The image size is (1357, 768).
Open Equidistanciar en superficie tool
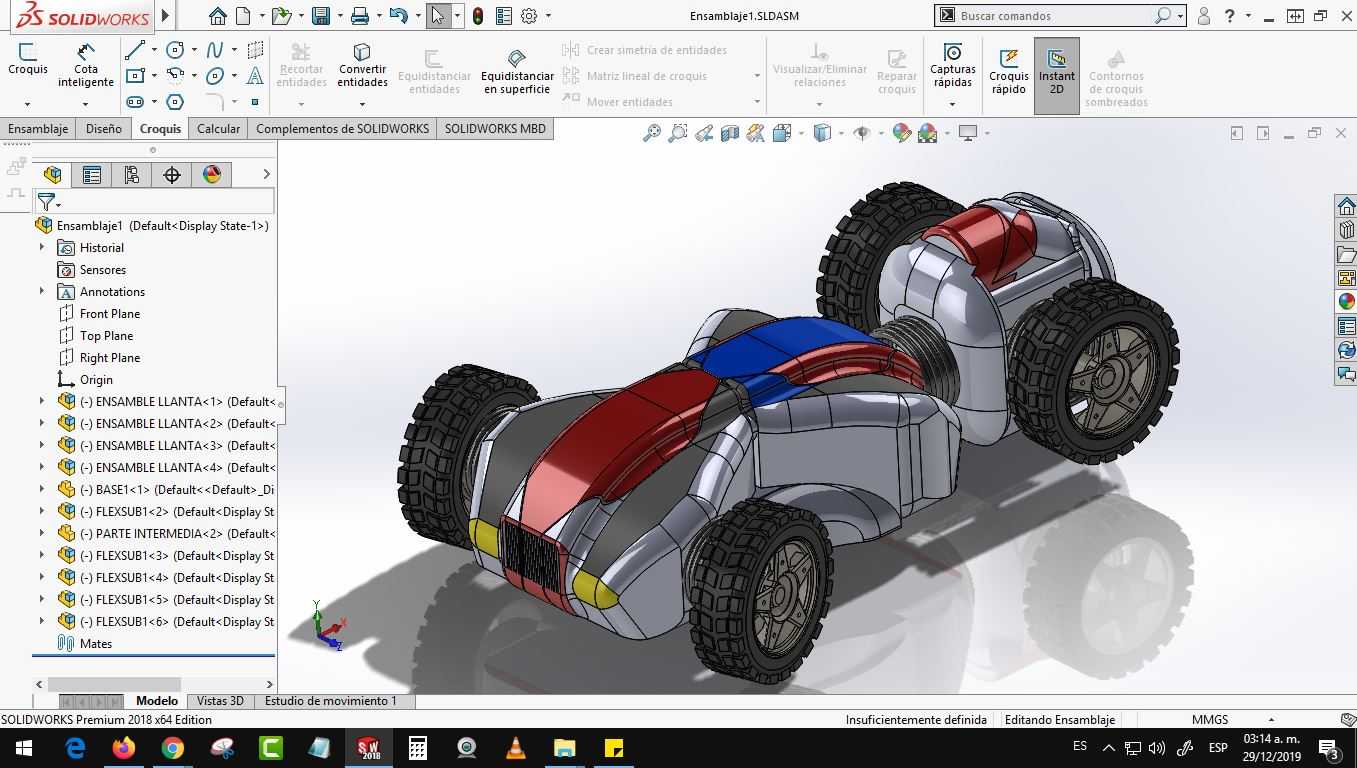(x=517, y=72)
